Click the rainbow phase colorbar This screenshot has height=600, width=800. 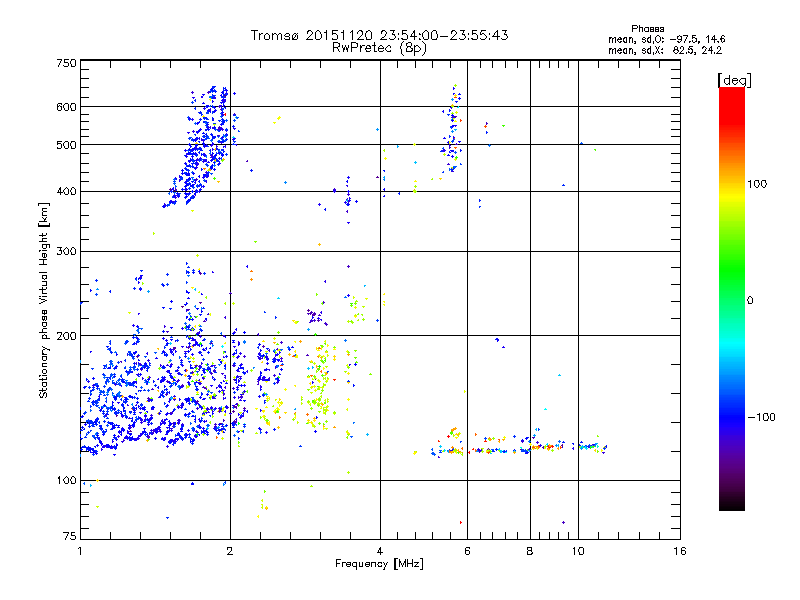click(732, 298)
